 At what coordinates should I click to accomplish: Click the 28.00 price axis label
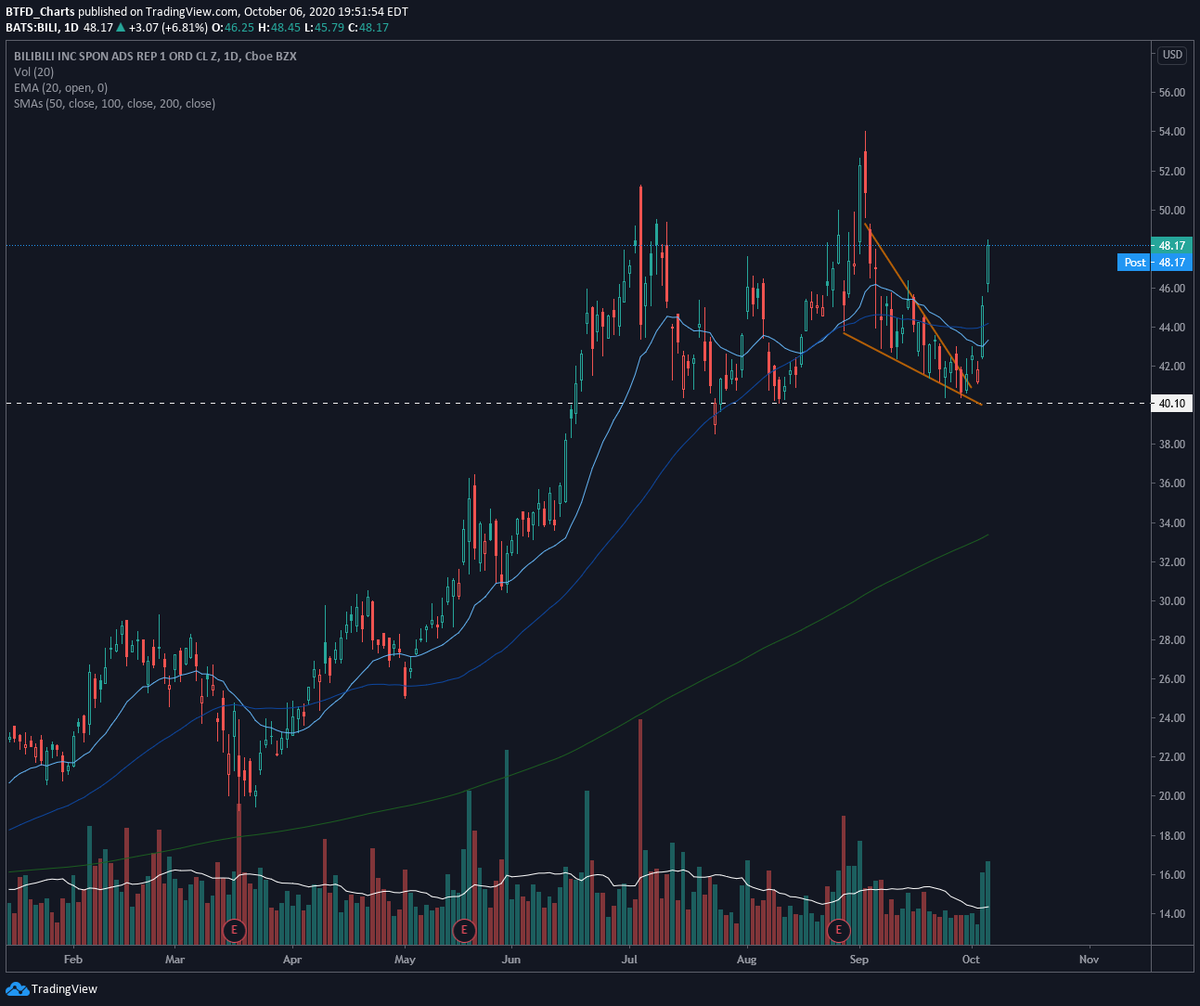coord(1171,640)
